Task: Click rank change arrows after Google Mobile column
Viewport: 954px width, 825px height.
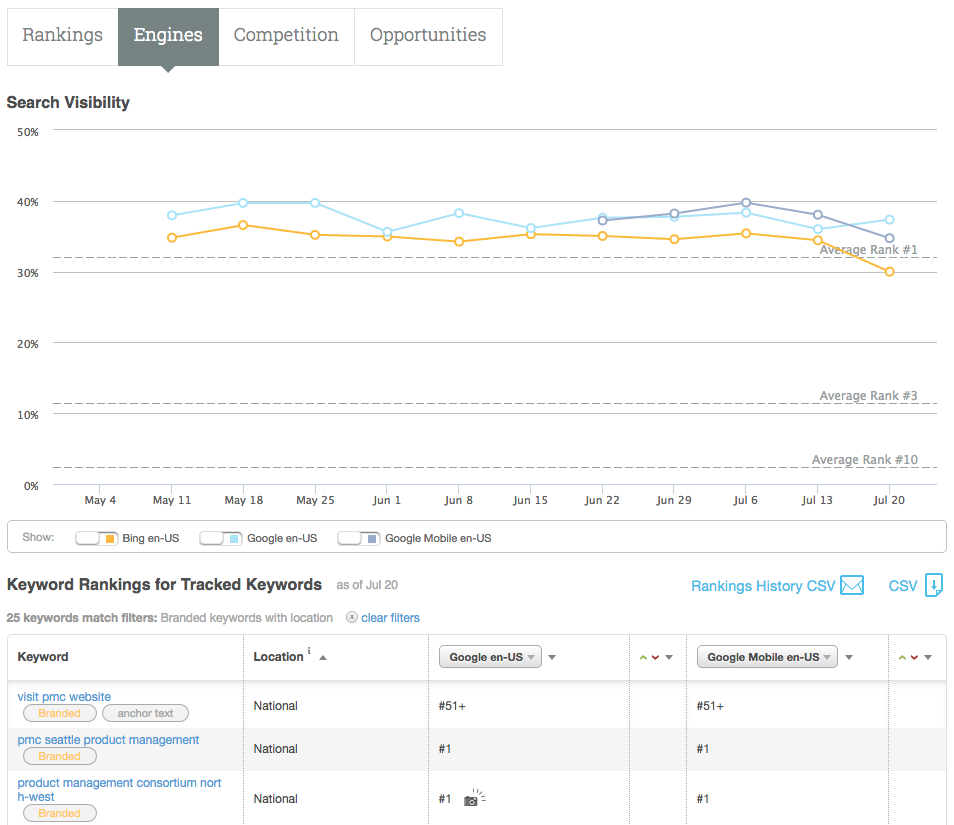Action: (x=907, y=657)
